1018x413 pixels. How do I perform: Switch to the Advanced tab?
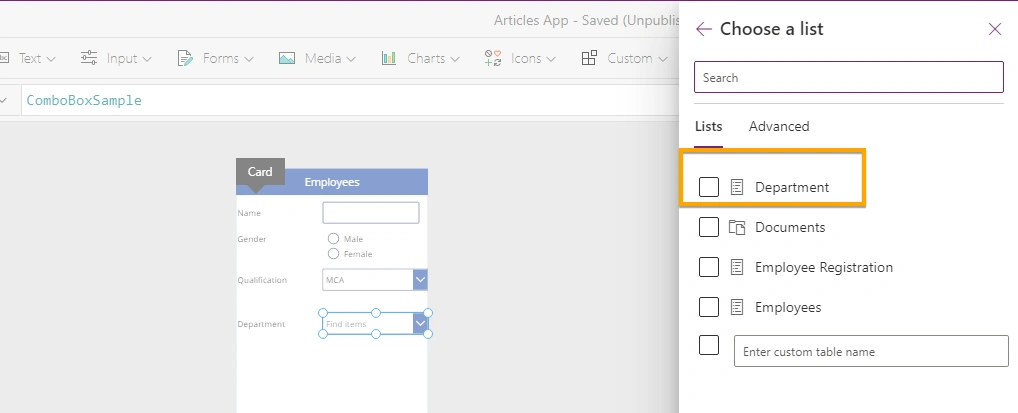pos(779,127)
